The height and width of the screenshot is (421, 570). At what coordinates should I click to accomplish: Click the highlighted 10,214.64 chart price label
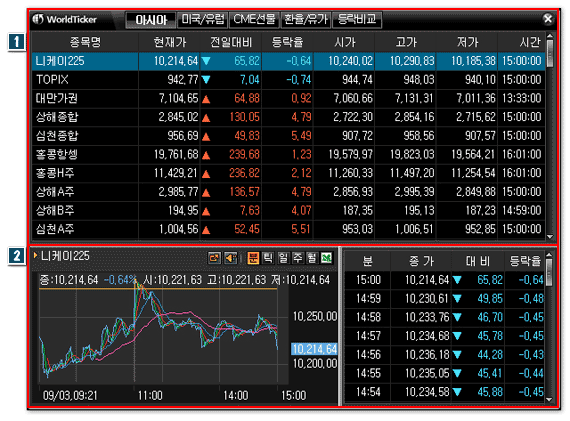[314, 349]
